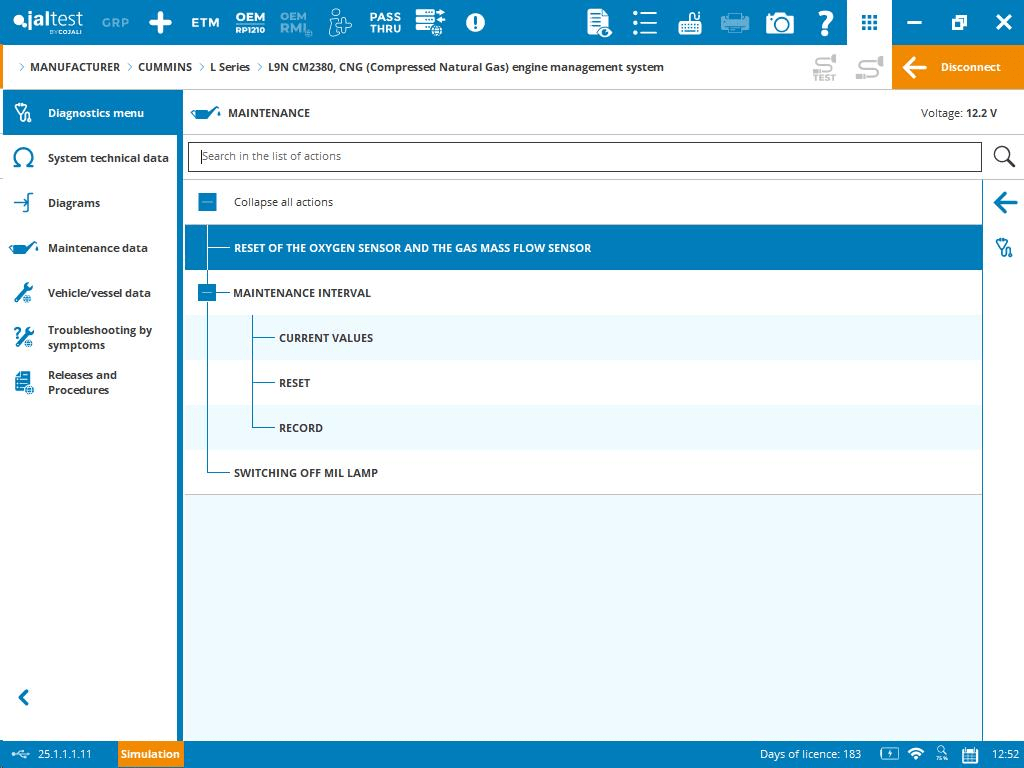Select the SWITCHING OFF MIL LAMP action
The height and width of the screenshot is (768, 1024).
(305, 473)
